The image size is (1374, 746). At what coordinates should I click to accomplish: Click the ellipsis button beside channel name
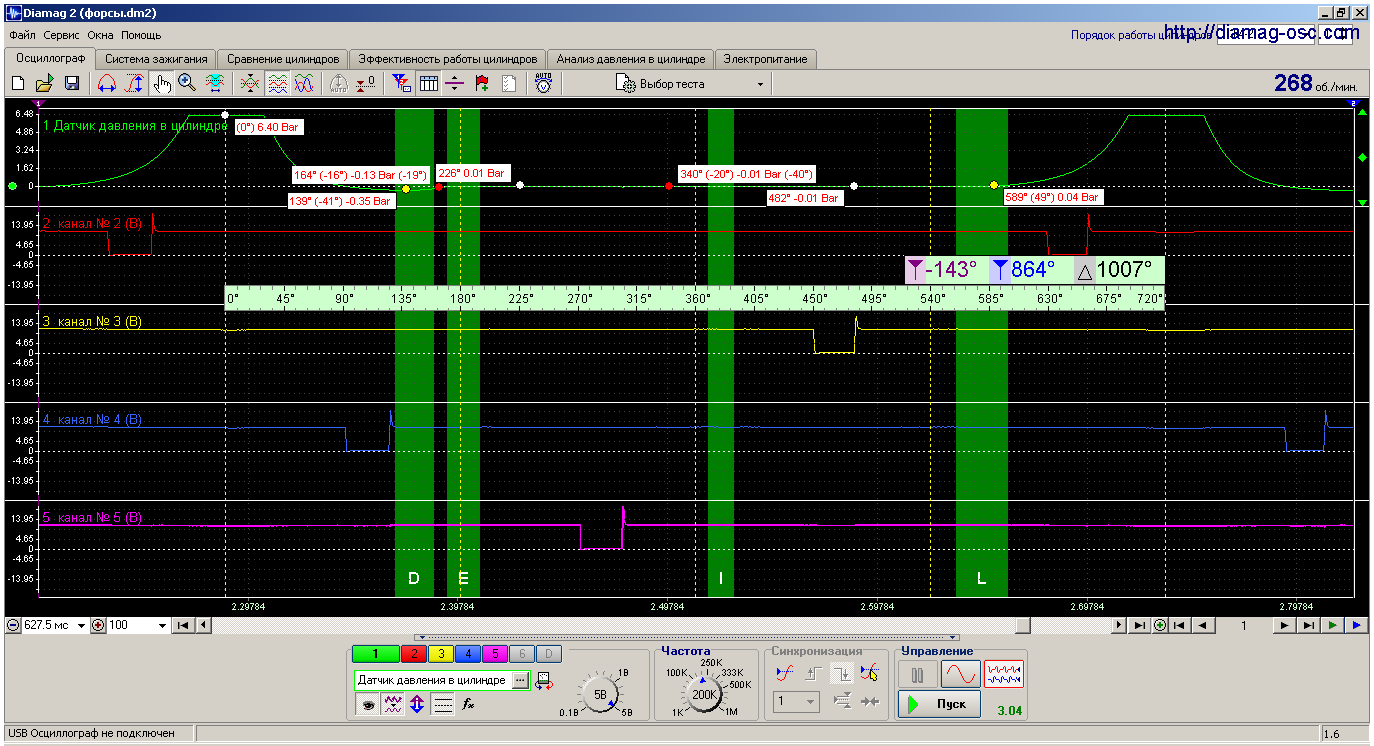[x=519, y=680]
